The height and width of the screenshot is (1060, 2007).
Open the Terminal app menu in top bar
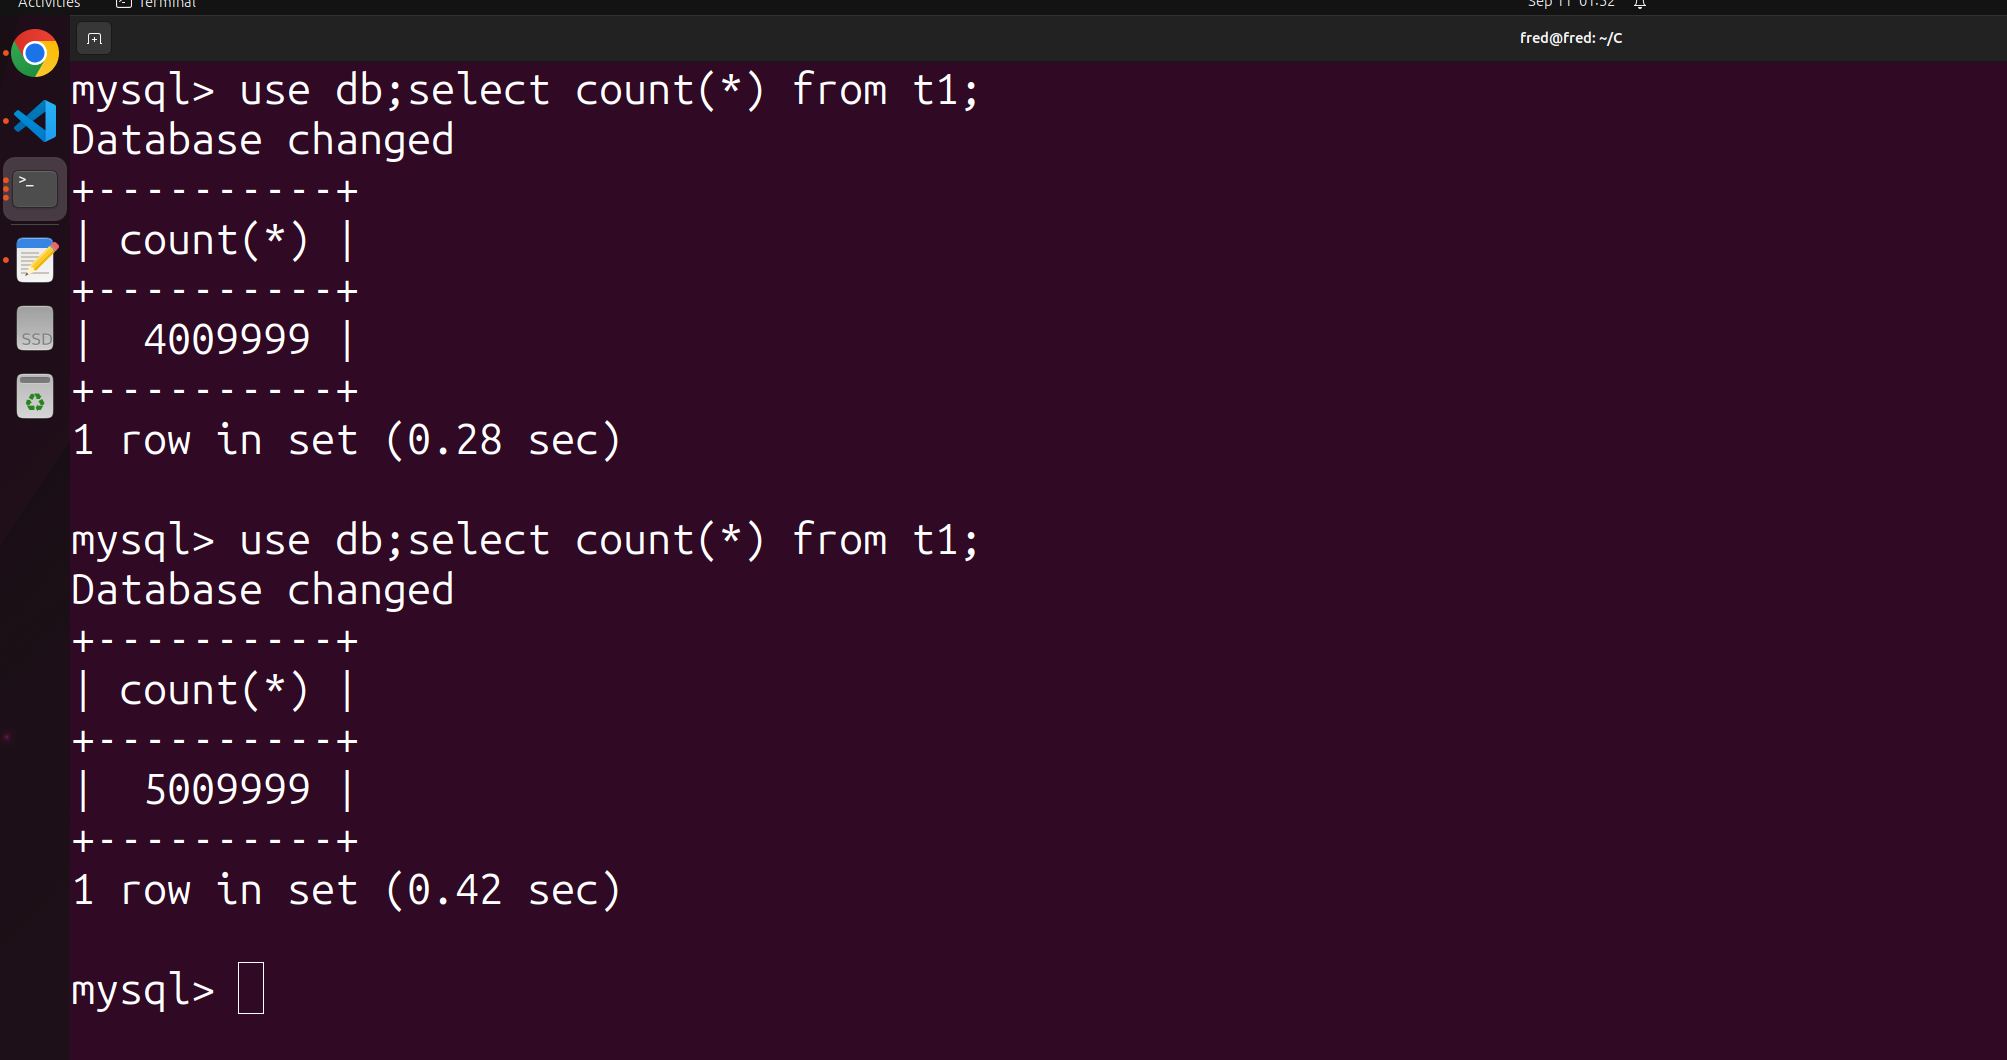tap(157, 4)
